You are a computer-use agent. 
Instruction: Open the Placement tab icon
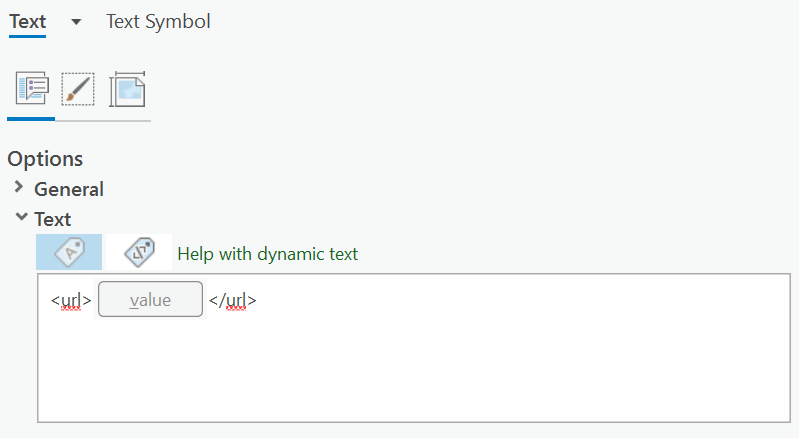[x=127, y=90]
